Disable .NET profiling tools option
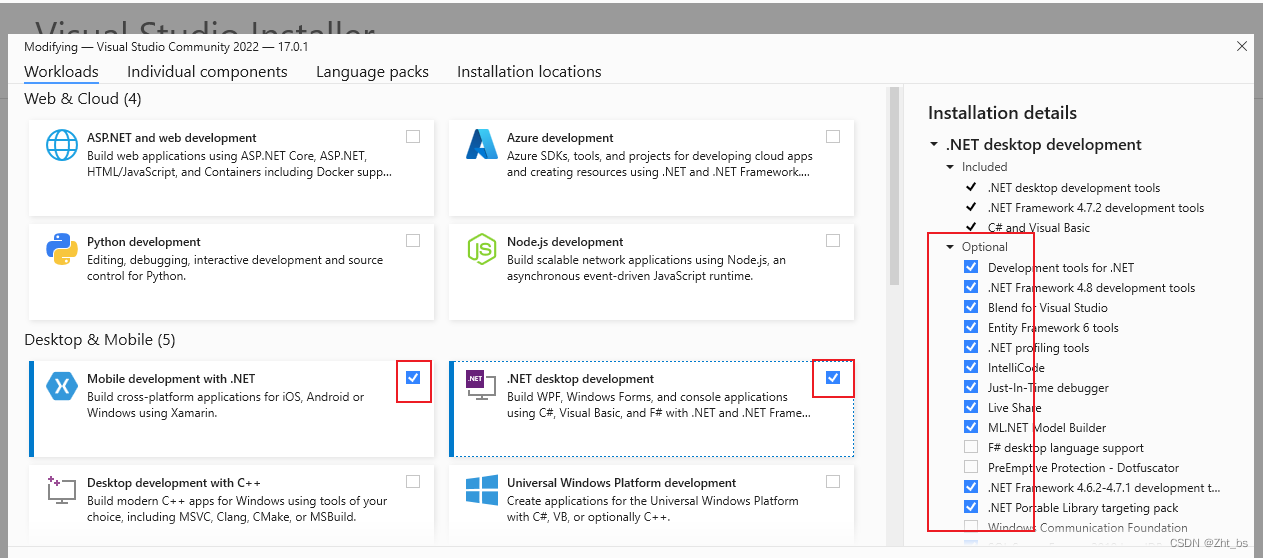This screenshot has width=1263, height=558. pos(971,347)
